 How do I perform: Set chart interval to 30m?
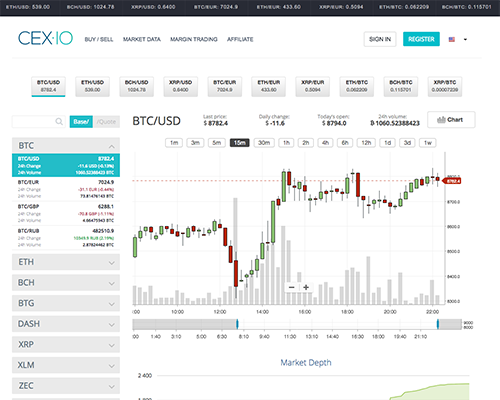pyautogui.click(x=264, y=143)
